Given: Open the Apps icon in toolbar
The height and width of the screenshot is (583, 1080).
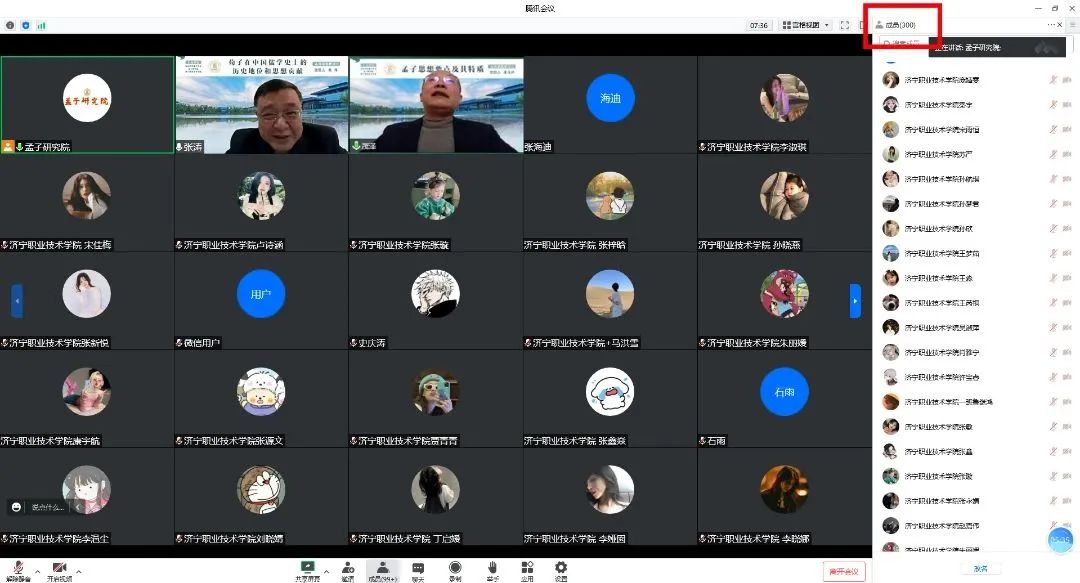Looking at the screenshot, I should [x=527, y=568].
